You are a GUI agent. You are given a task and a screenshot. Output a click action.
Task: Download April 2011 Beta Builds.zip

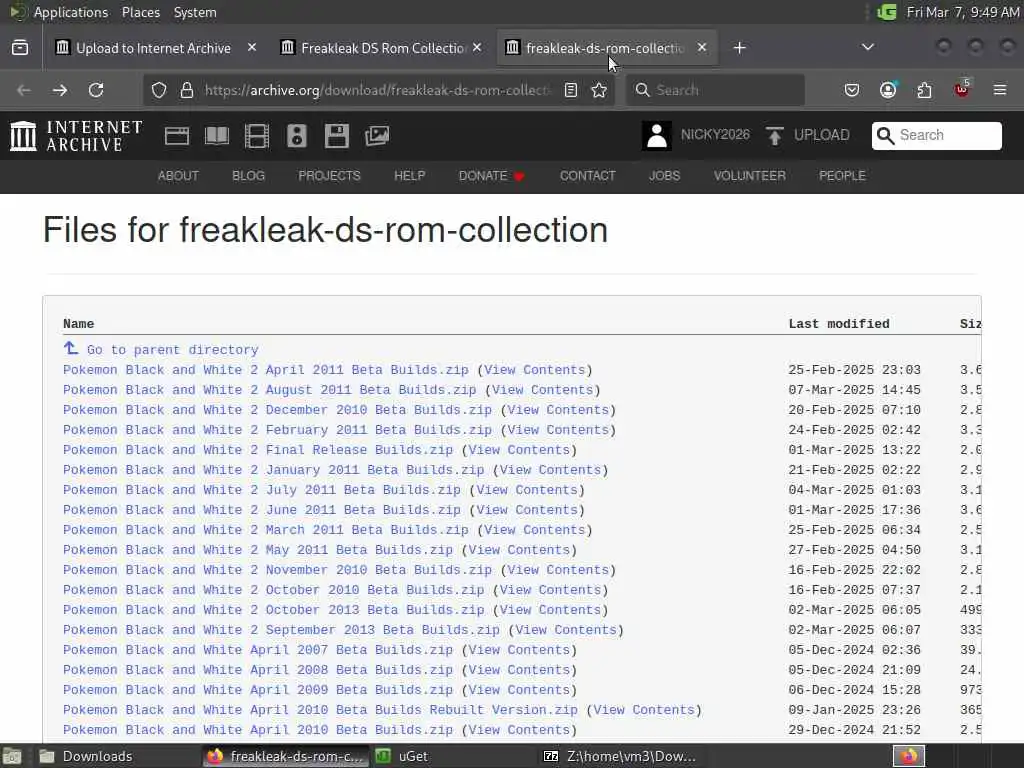point(266,370)
